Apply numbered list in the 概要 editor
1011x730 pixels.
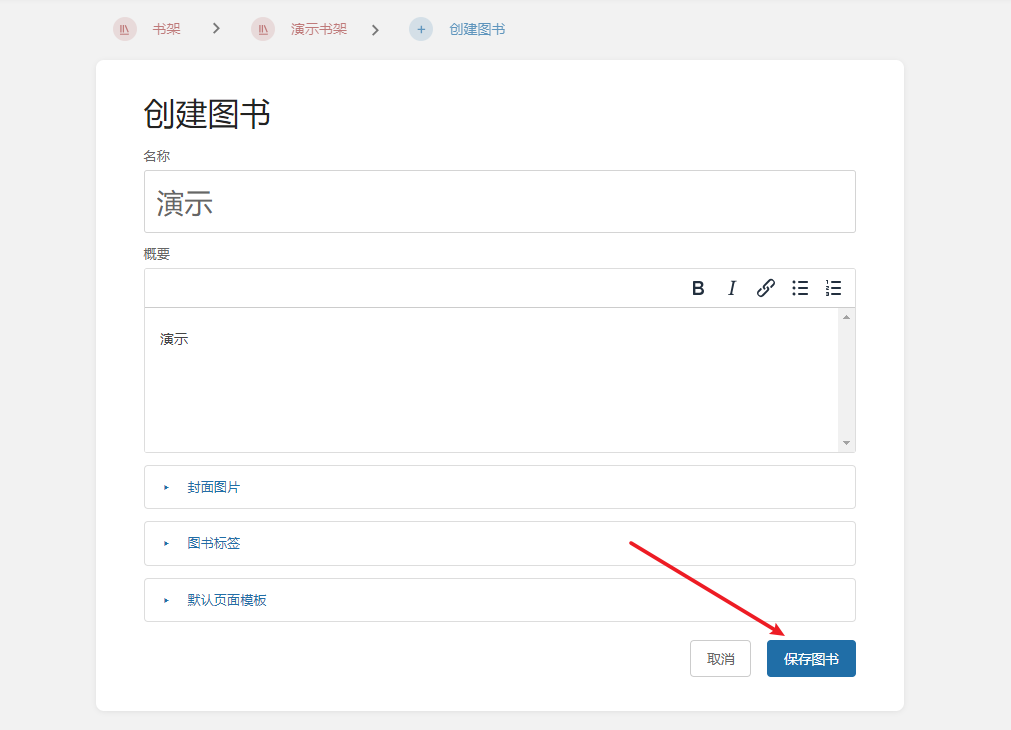833,288
